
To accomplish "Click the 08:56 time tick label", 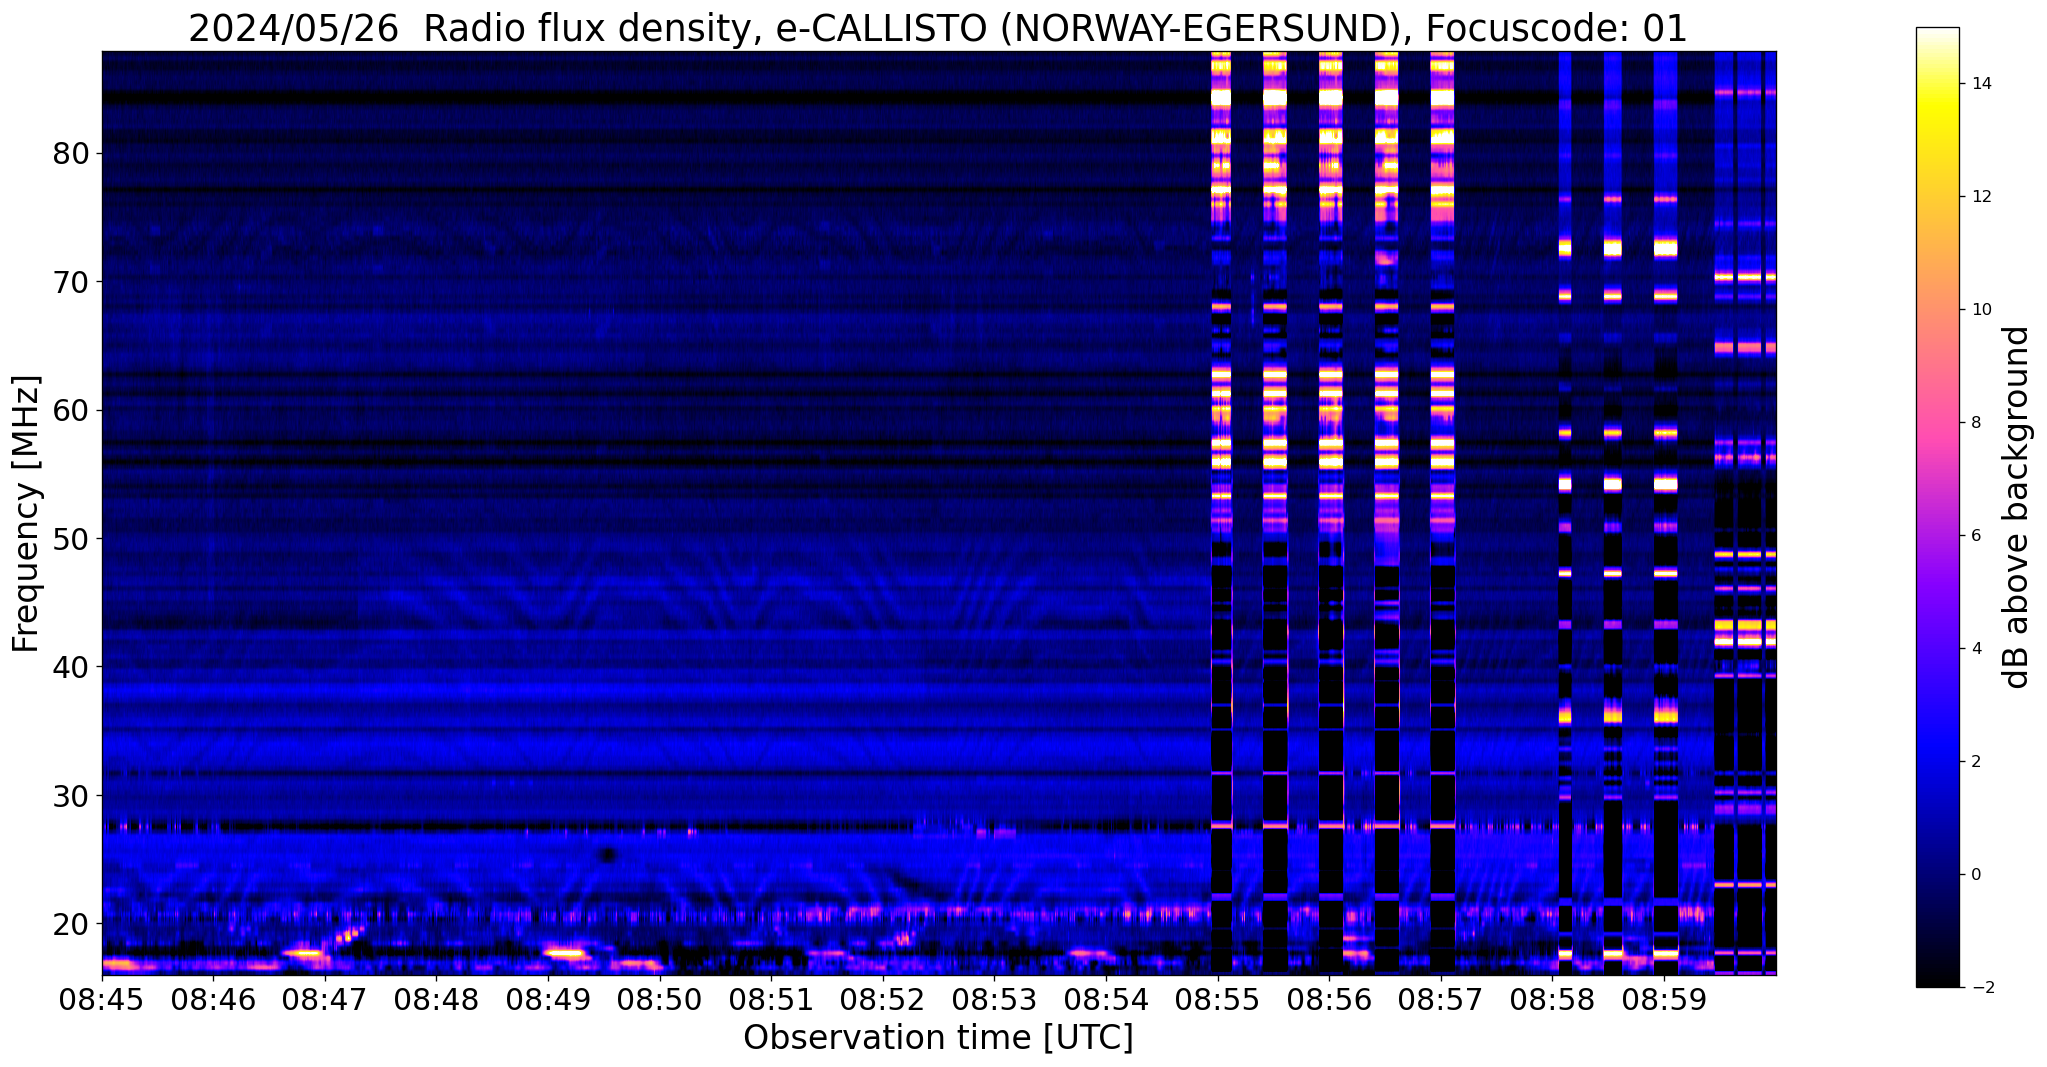I will point(1329,998).
